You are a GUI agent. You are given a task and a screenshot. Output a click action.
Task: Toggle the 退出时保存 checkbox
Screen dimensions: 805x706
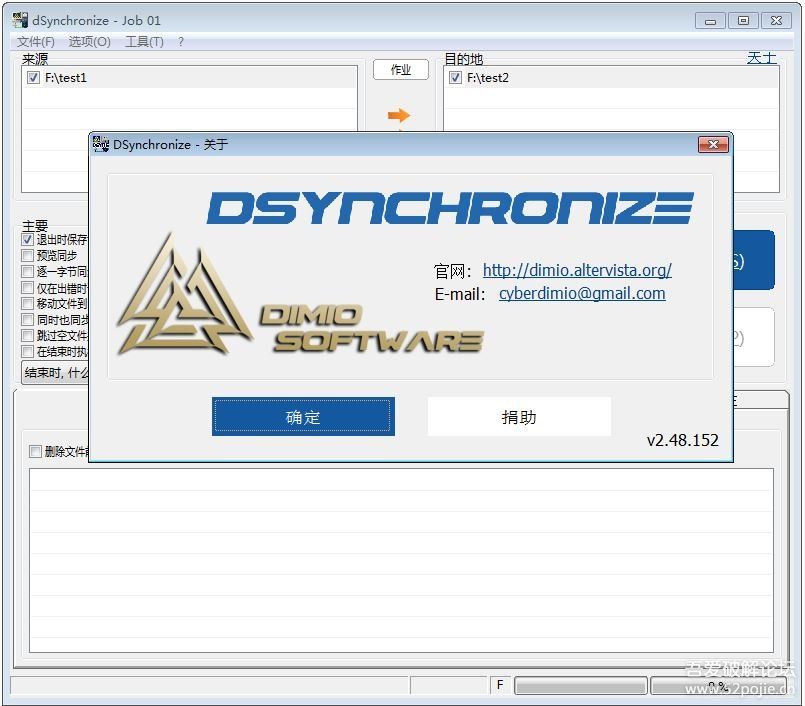click(28, 239)
